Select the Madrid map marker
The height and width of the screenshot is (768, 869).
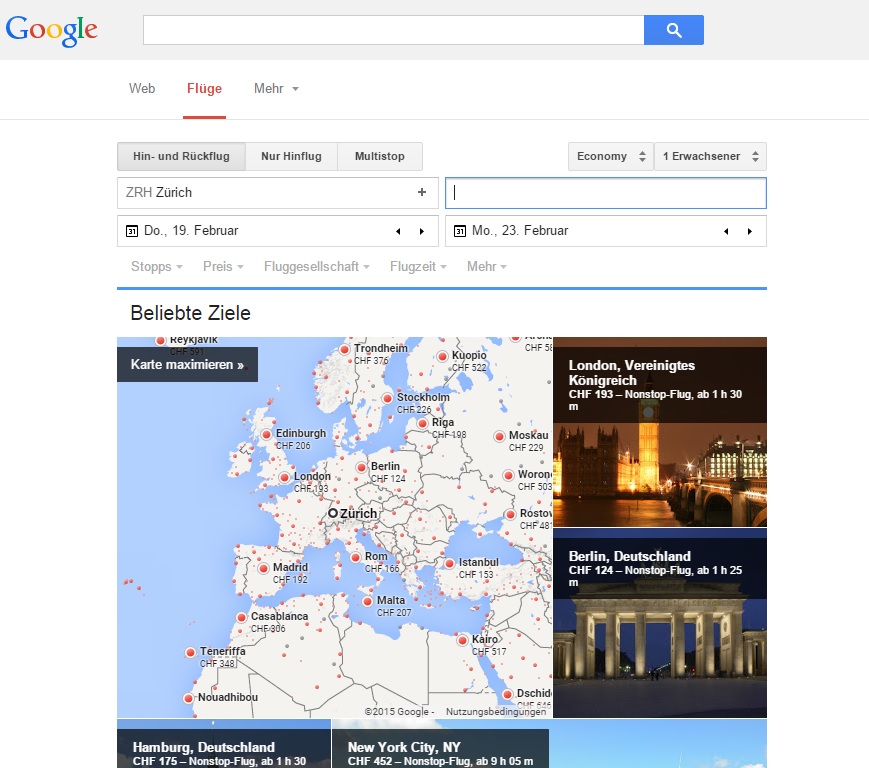click(x=263, y=568)
